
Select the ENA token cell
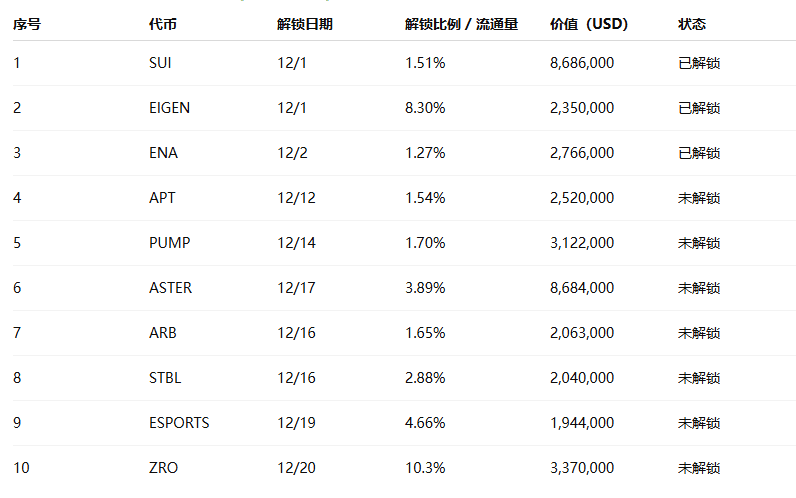click(163, 153)
